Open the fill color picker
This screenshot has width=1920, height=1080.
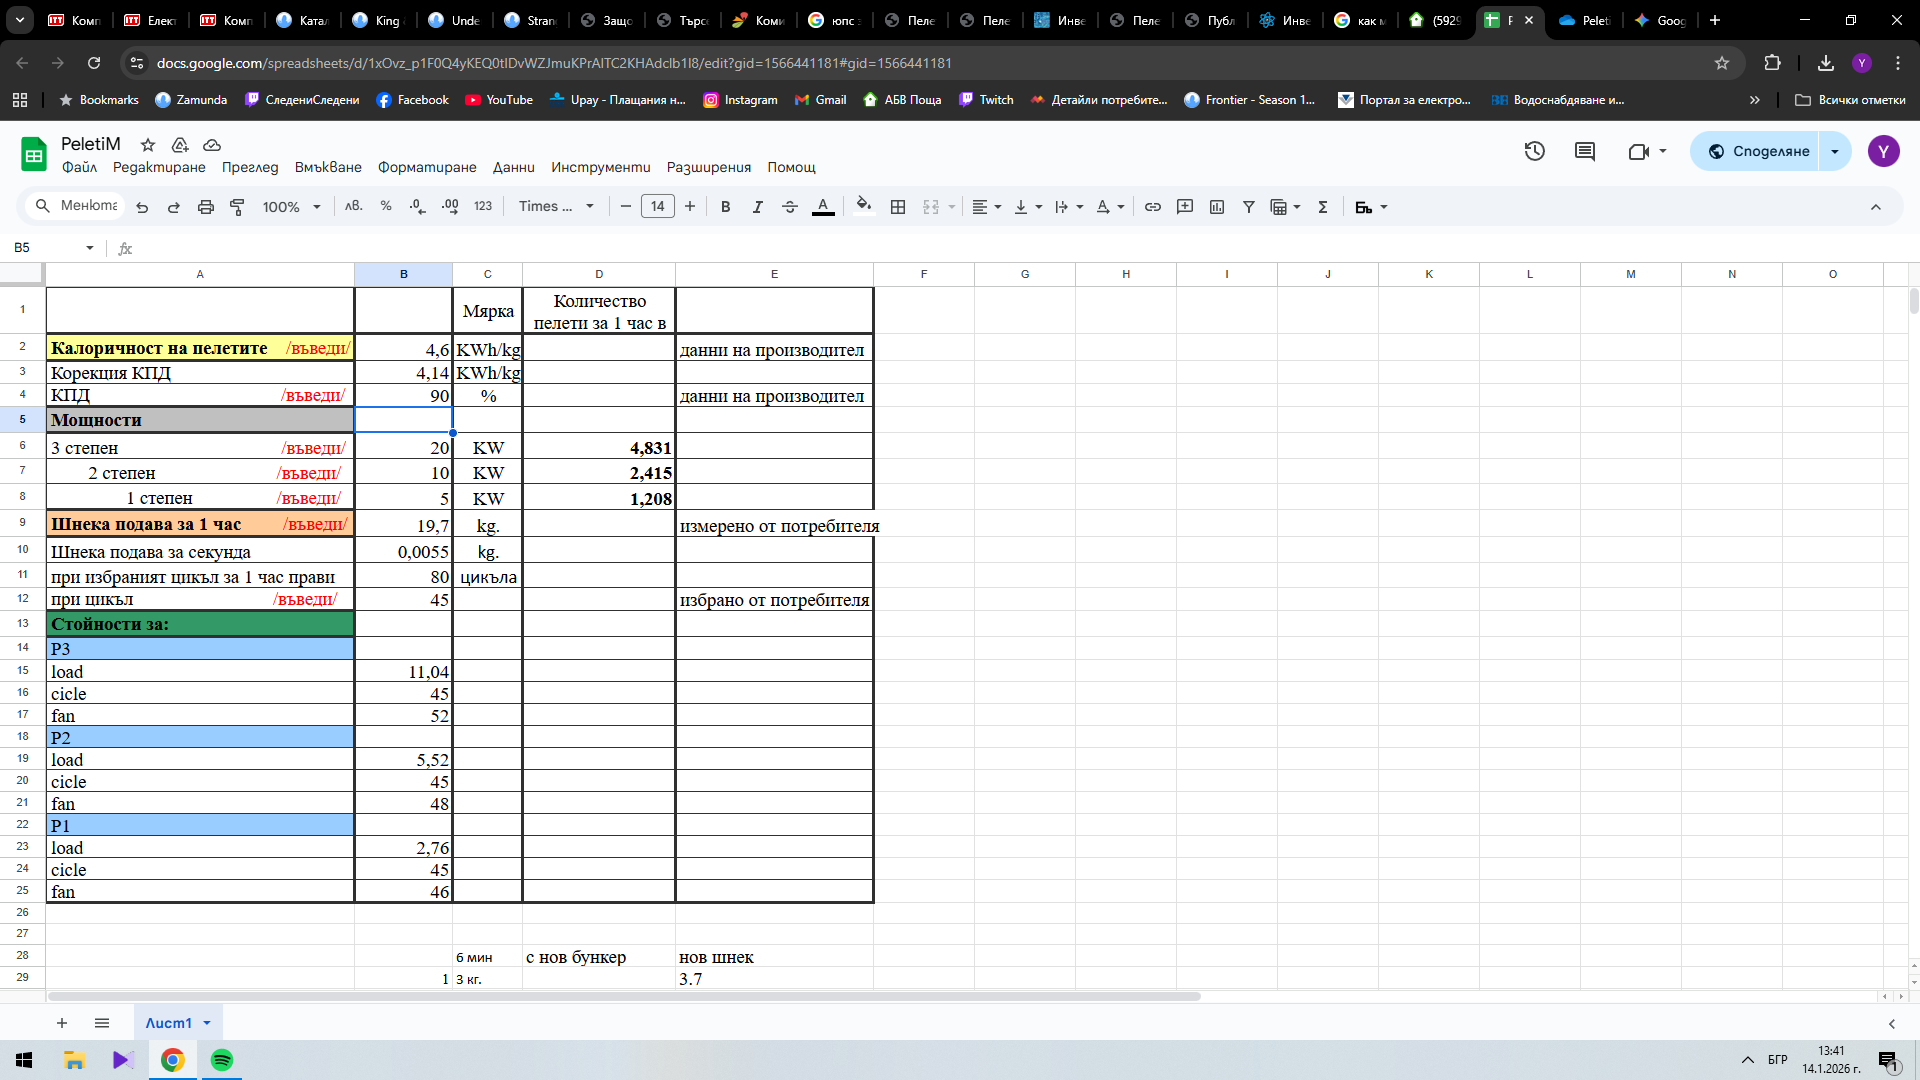[x=863, y=207]
